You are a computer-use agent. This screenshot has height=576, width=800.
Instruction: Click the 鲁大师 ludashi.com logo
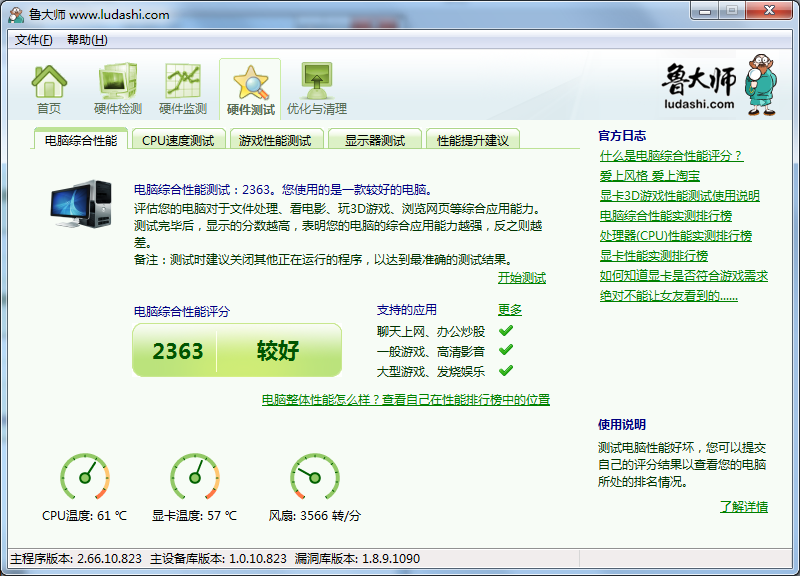coord(719,85)
